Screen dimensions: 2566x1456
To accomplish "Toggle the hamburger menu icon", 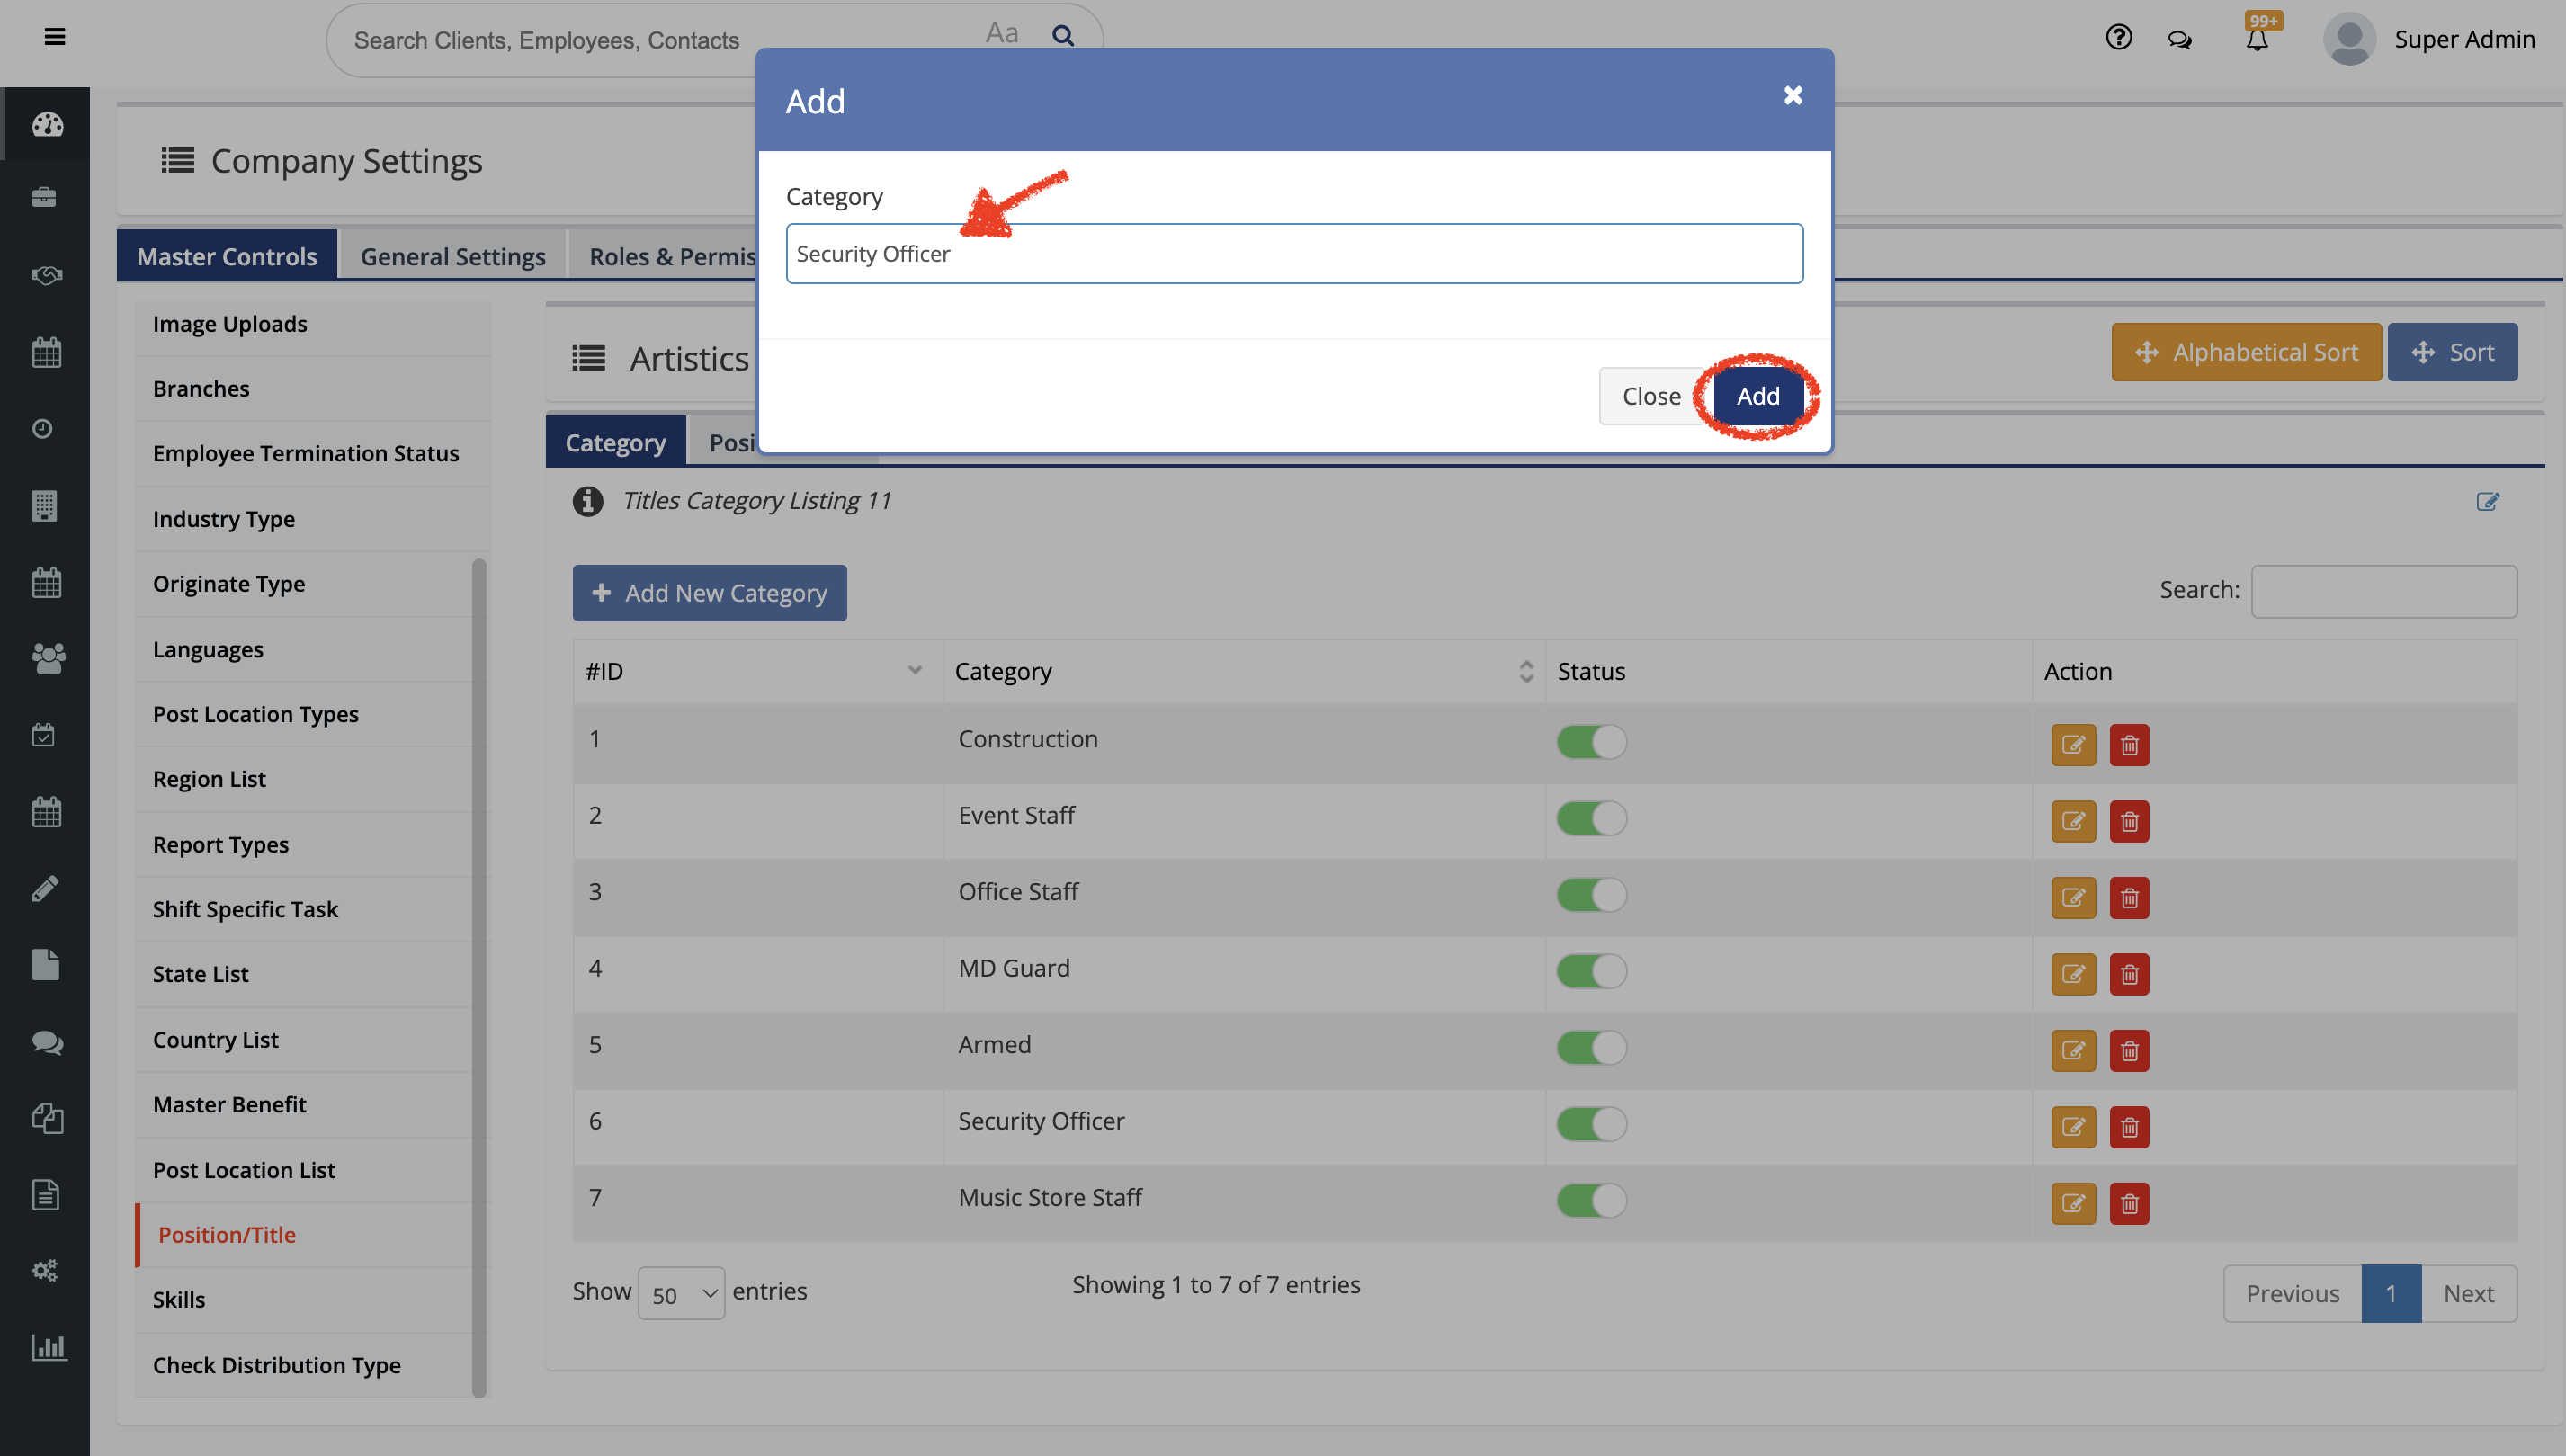I will pyautogui.click(x=55, y=37).
